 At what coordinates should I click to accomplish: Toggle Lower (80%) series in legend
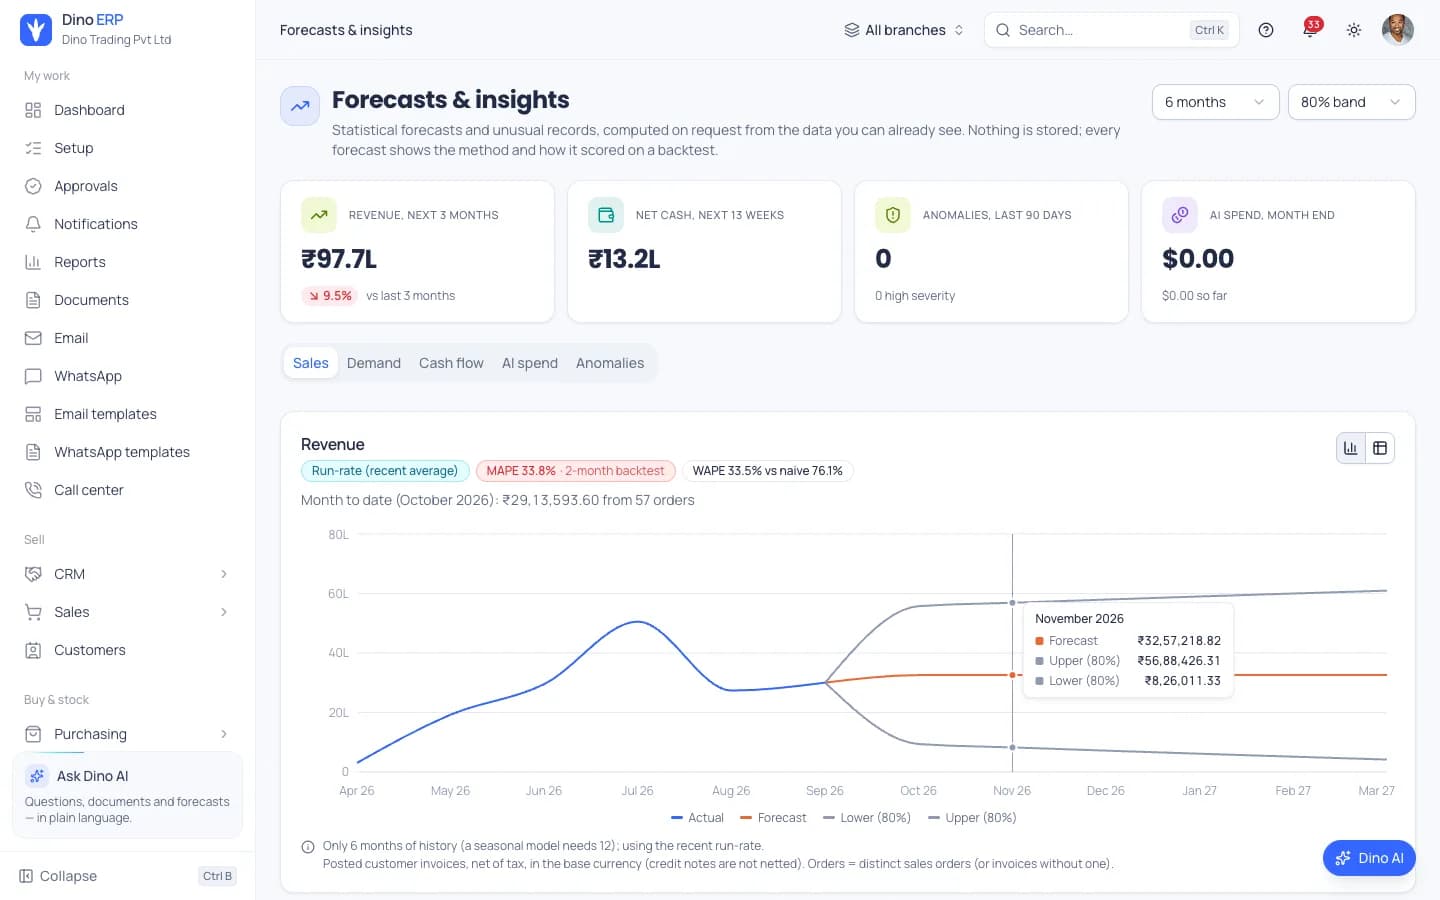pyautogui.click(x=867, y=818)
